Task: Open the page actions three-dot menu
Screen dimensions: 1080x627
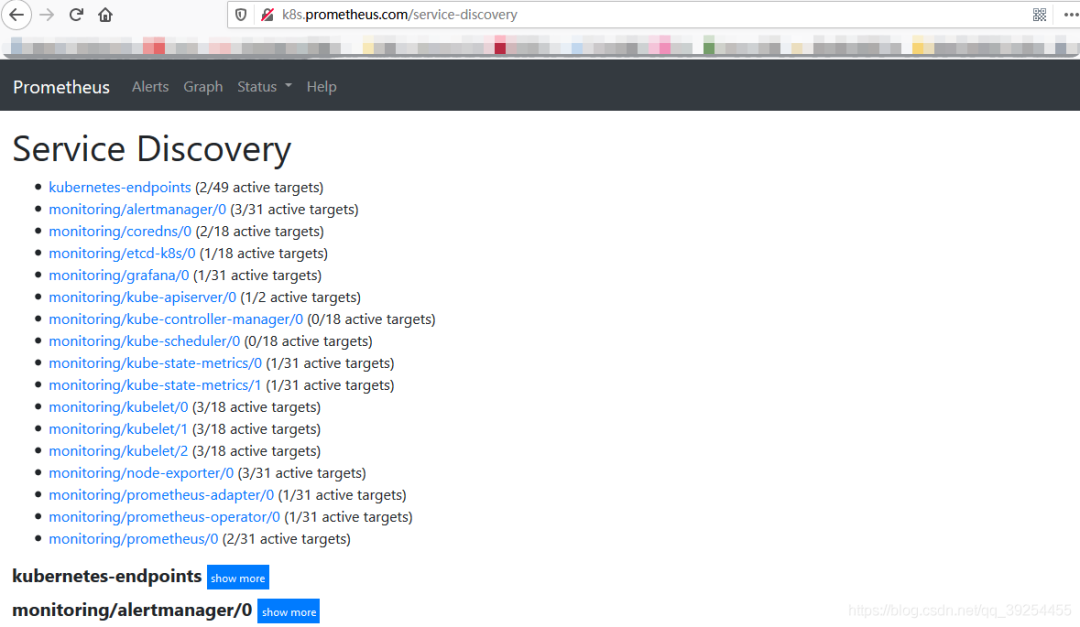Action: click(x=1070, y=14)
